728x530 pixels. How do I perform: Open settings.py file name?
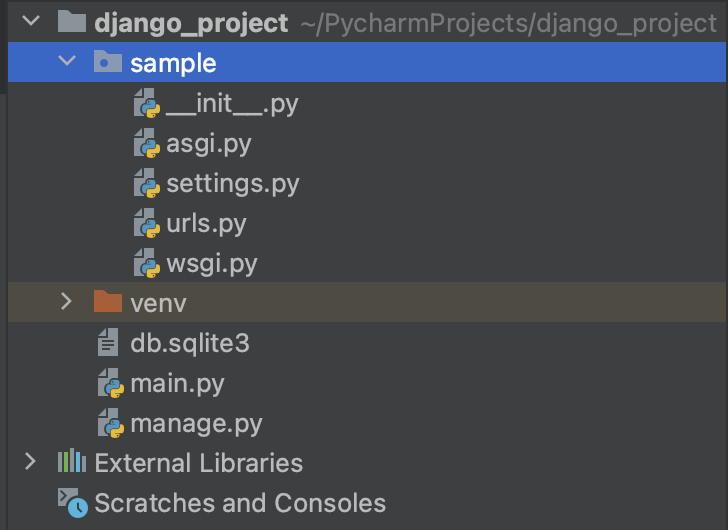click(x=233, y=184)
